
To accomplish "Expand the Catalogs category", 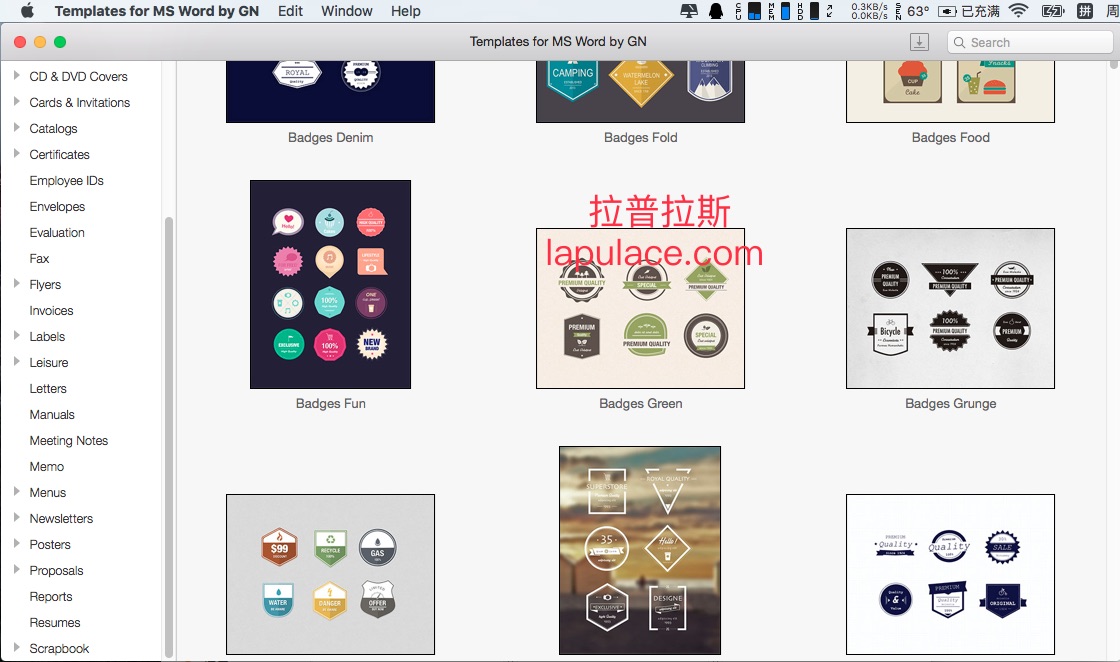I will pyautogui.click(x=16, y=128).
